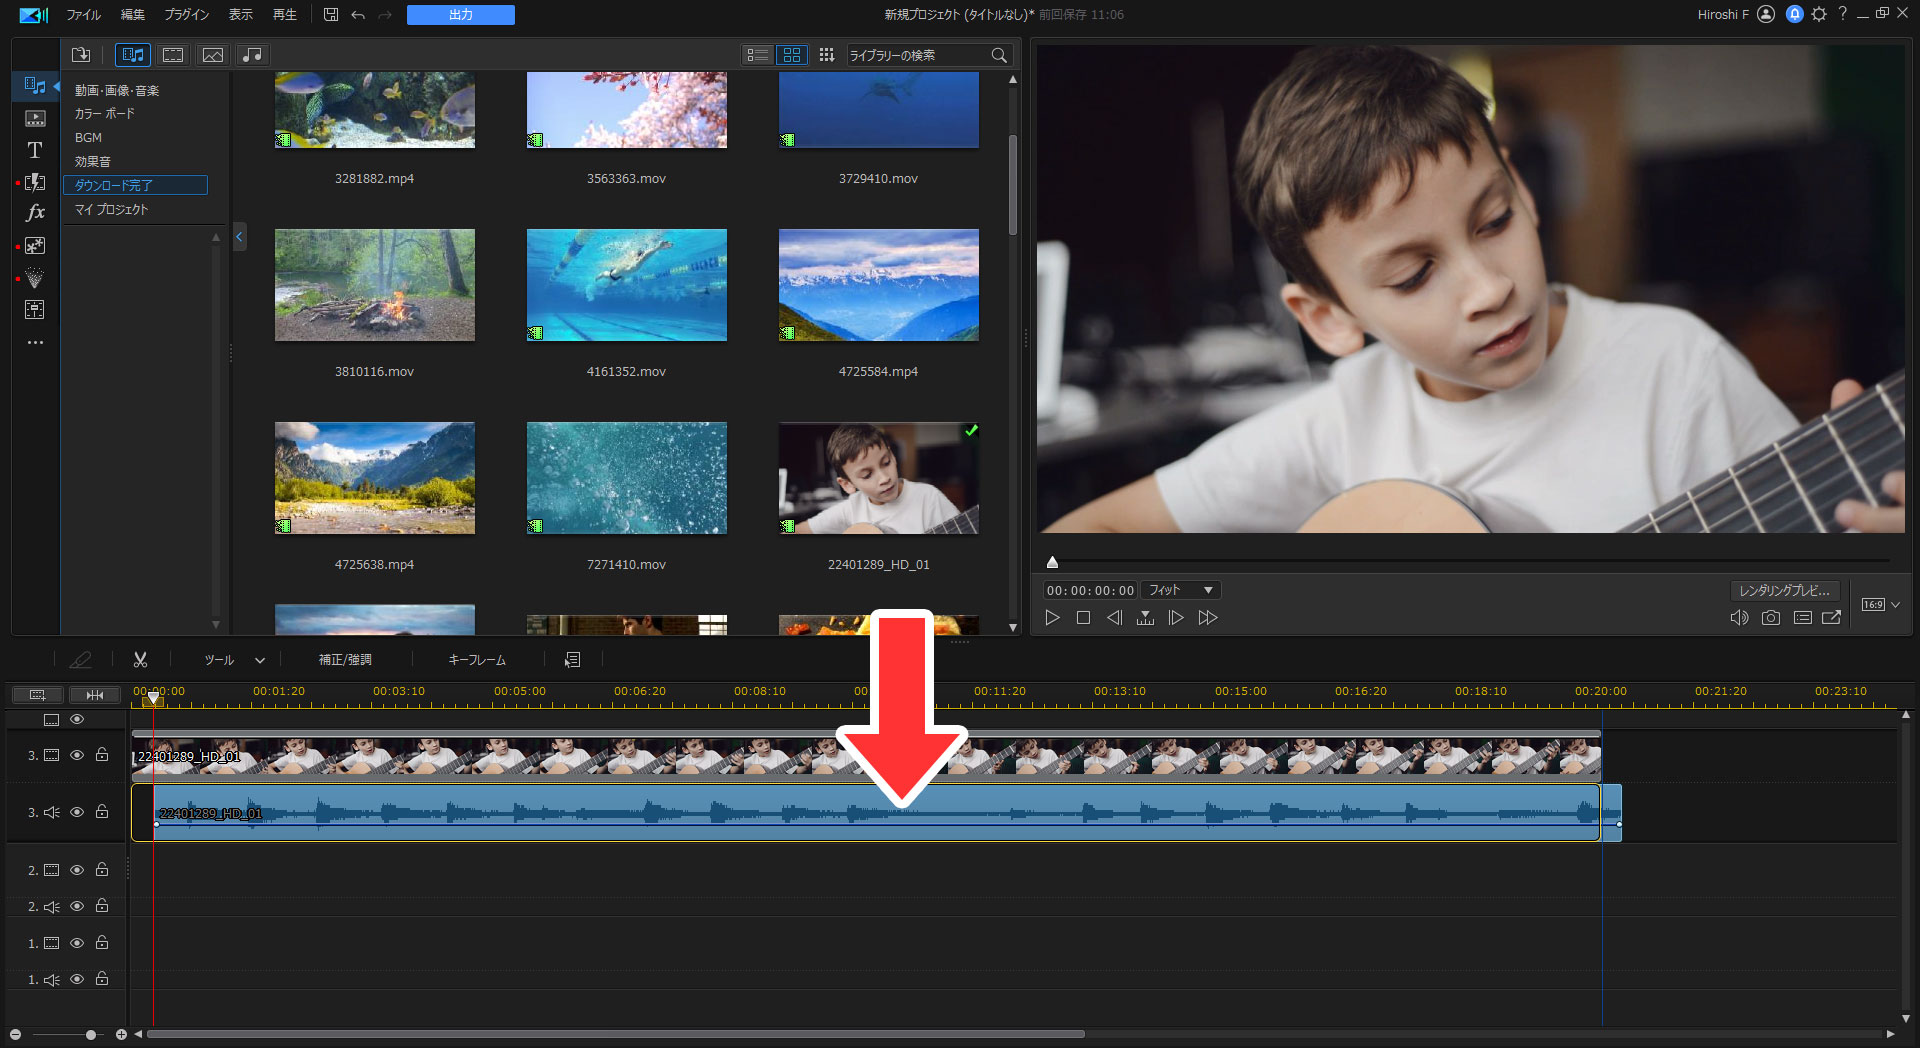Filter library to audio only
This screenshot has width=1920, height=1048.
tap(253, 55)
